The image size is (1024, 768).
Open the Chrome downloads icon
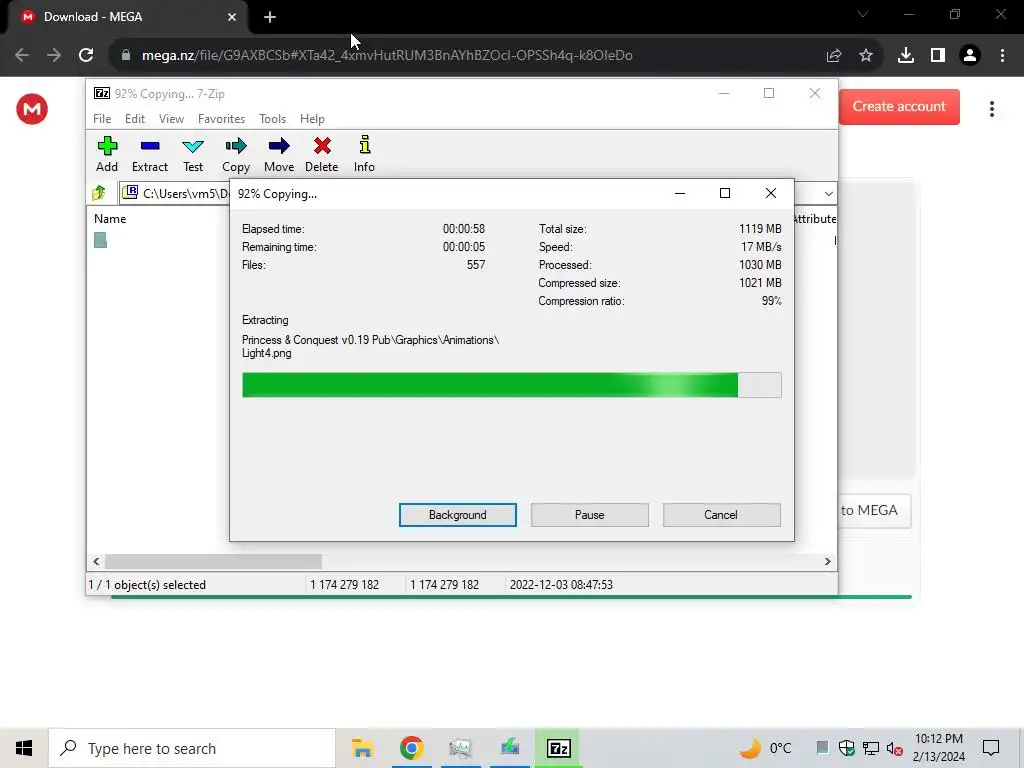(906, 55)
